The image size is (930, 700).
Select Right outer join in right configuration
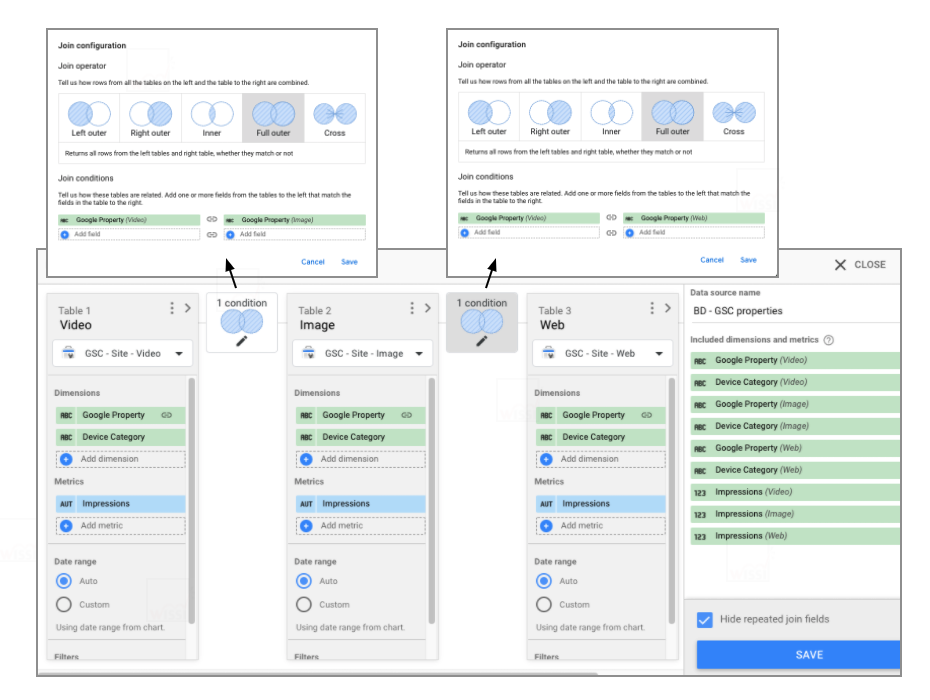[x=550, y=117]
